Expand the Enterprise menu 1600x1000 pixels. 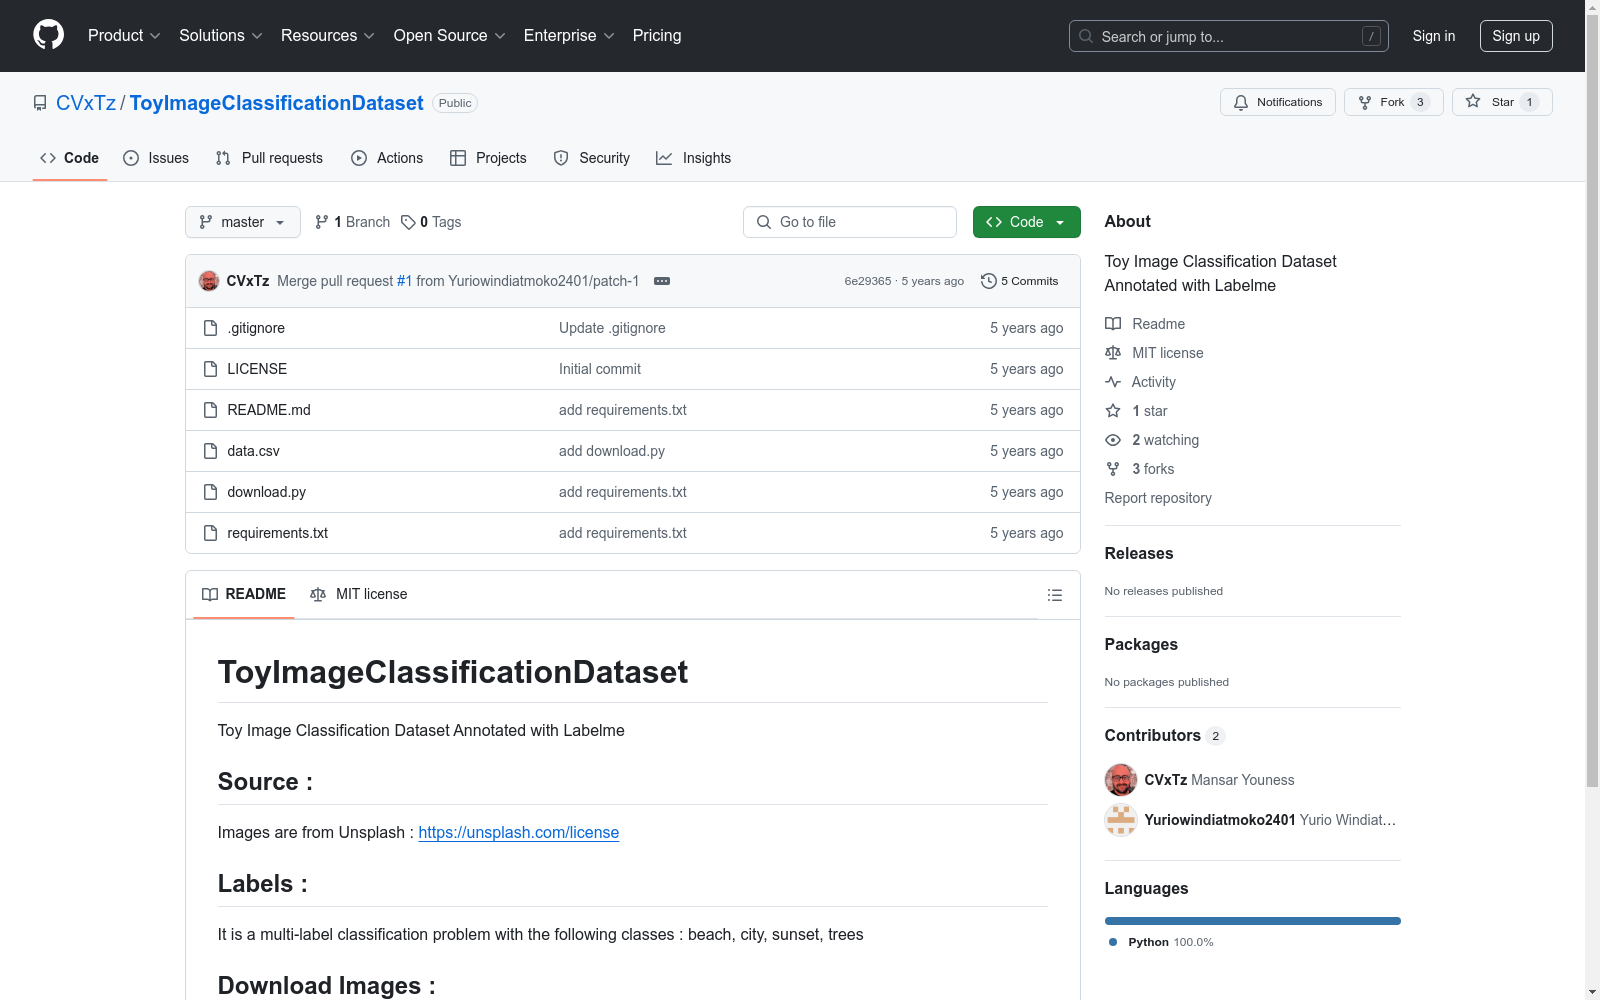[569, 36]
